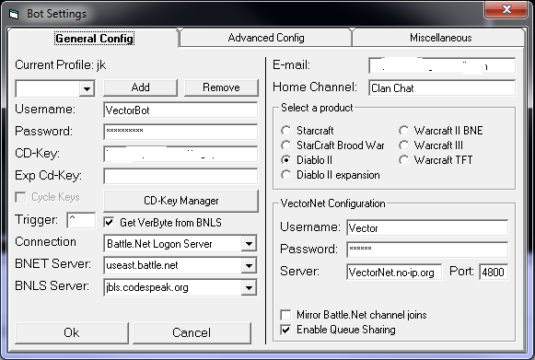The width and height of the screenshot is (535, 360).
Task: Click the Remove profile button
Action: pos(221,88)
